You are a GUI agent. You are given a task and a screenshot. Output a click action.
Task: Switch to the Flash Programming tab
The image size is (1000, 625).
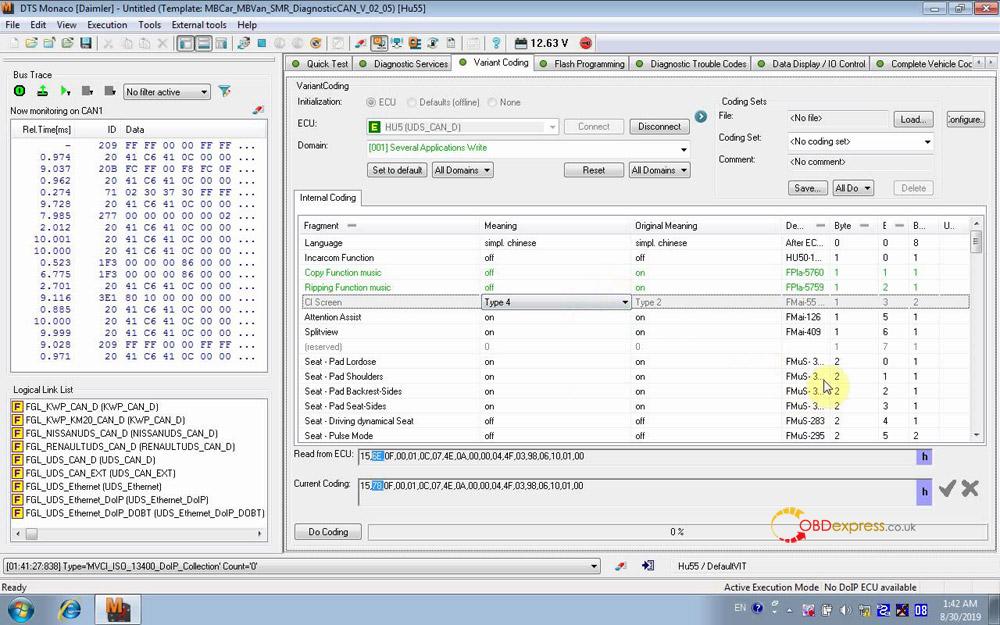point(582,64)
